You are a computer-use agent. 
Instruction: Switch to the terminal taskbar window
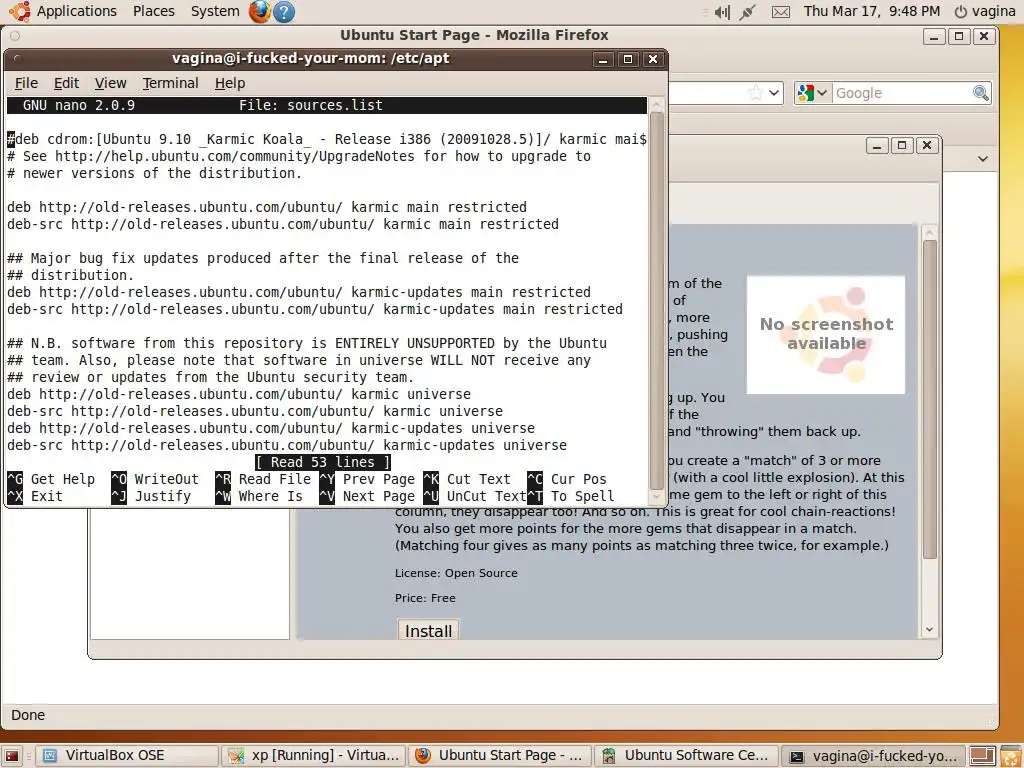click(x=872, y=756)
